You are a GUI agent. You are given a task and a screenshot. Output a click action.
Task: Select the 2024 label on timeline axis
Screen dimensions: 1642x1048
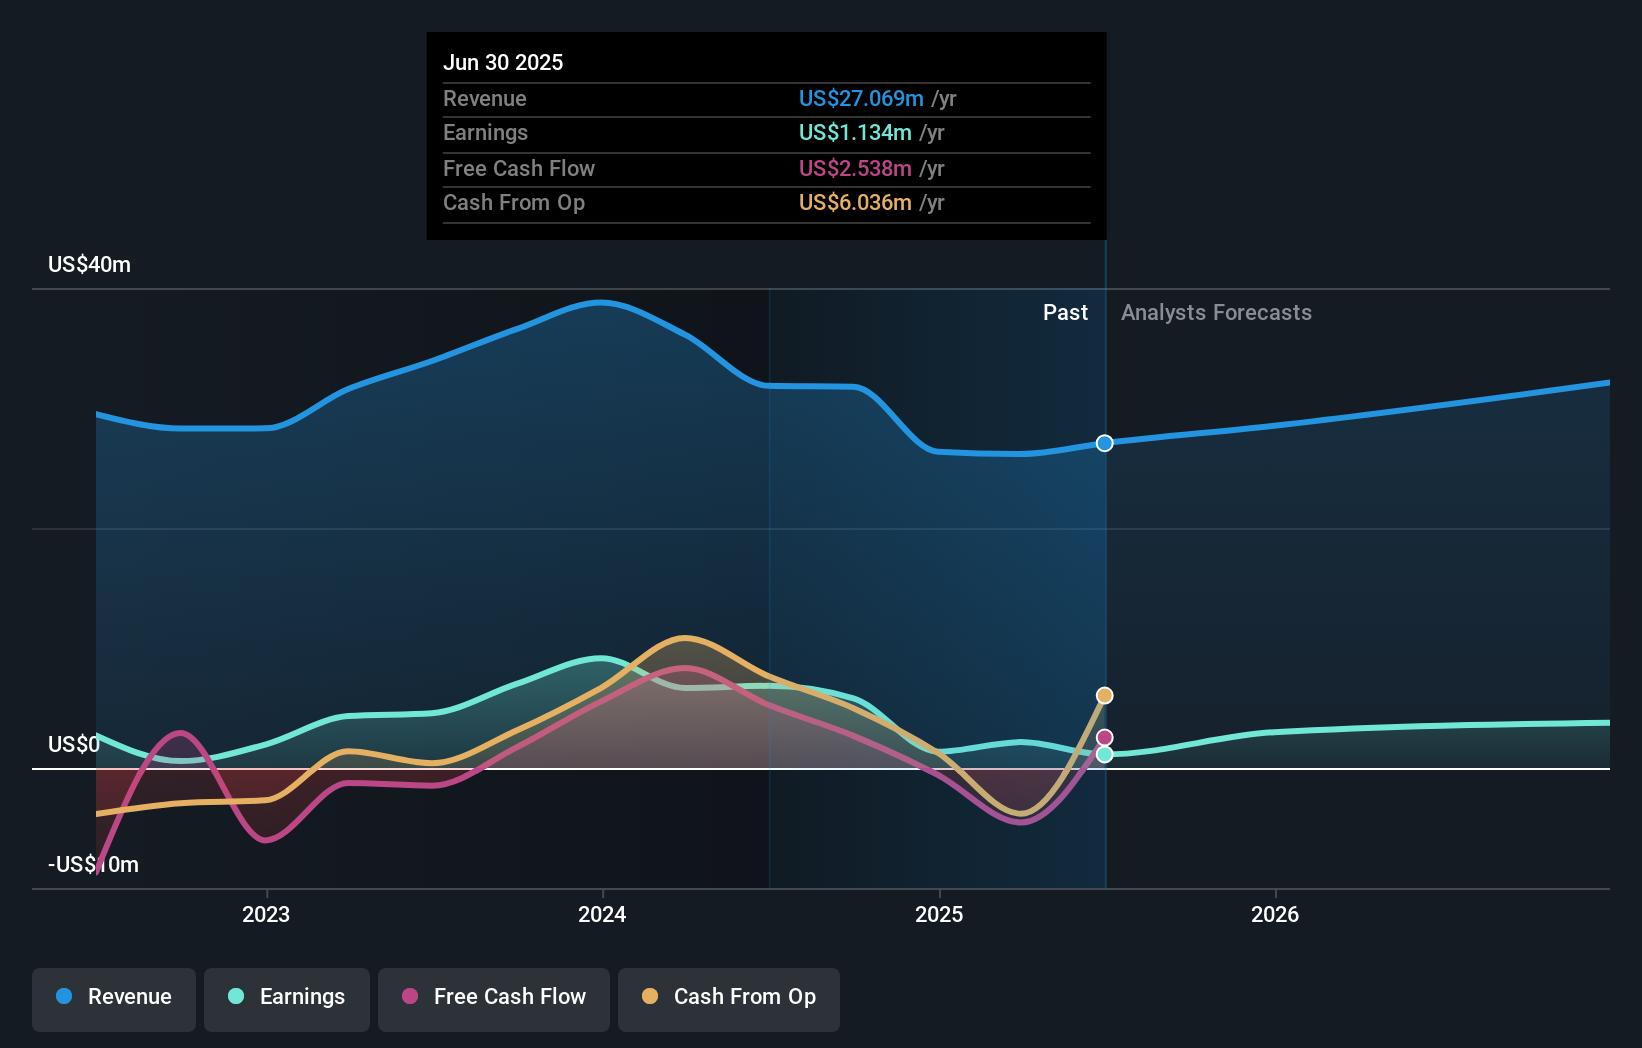coord(601,913)
